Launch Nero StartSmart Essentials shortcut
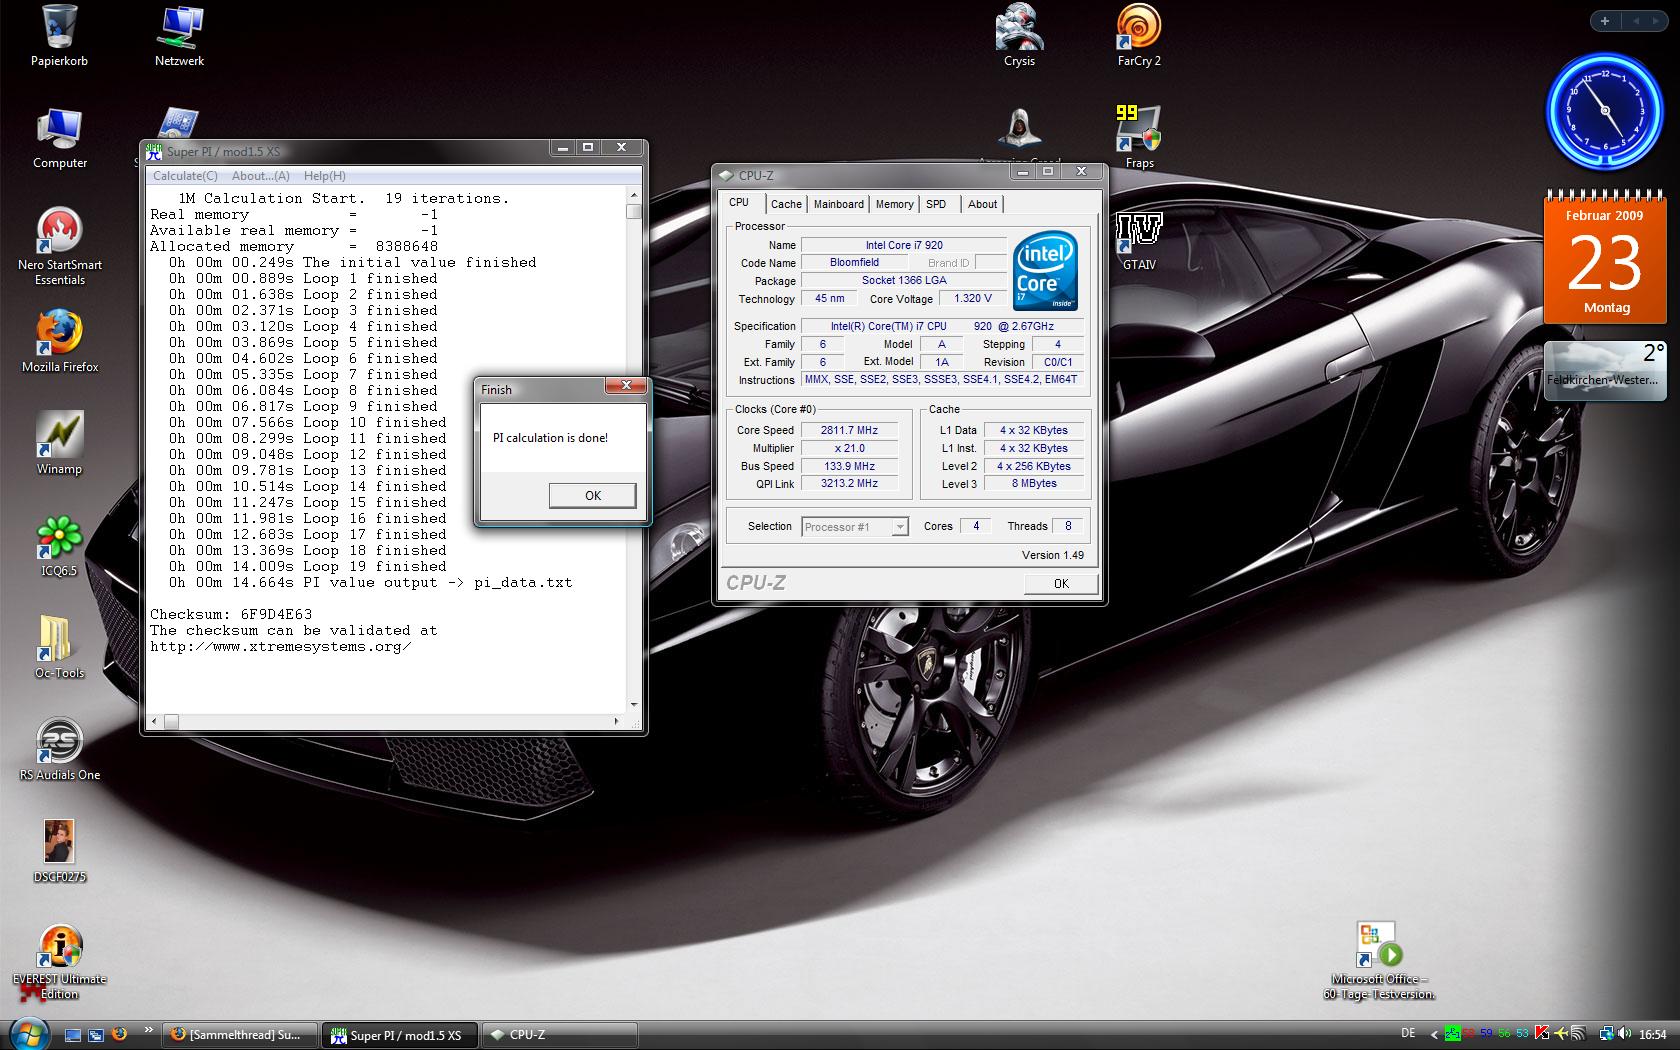The image size is (1680, 1050). (59, 247)
